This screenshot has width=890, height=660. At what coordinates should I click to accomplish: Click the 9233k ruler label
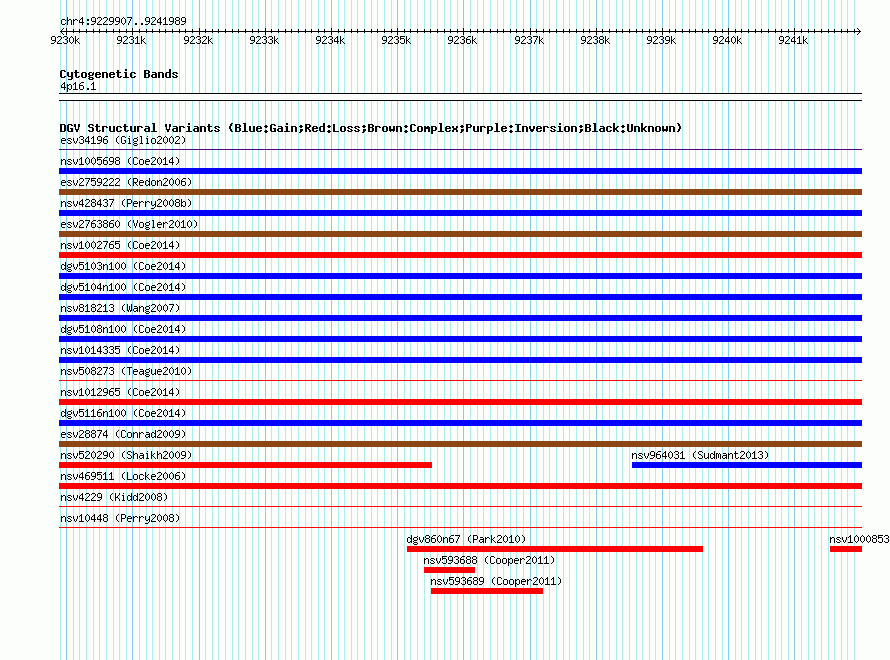tap(264, 40)
